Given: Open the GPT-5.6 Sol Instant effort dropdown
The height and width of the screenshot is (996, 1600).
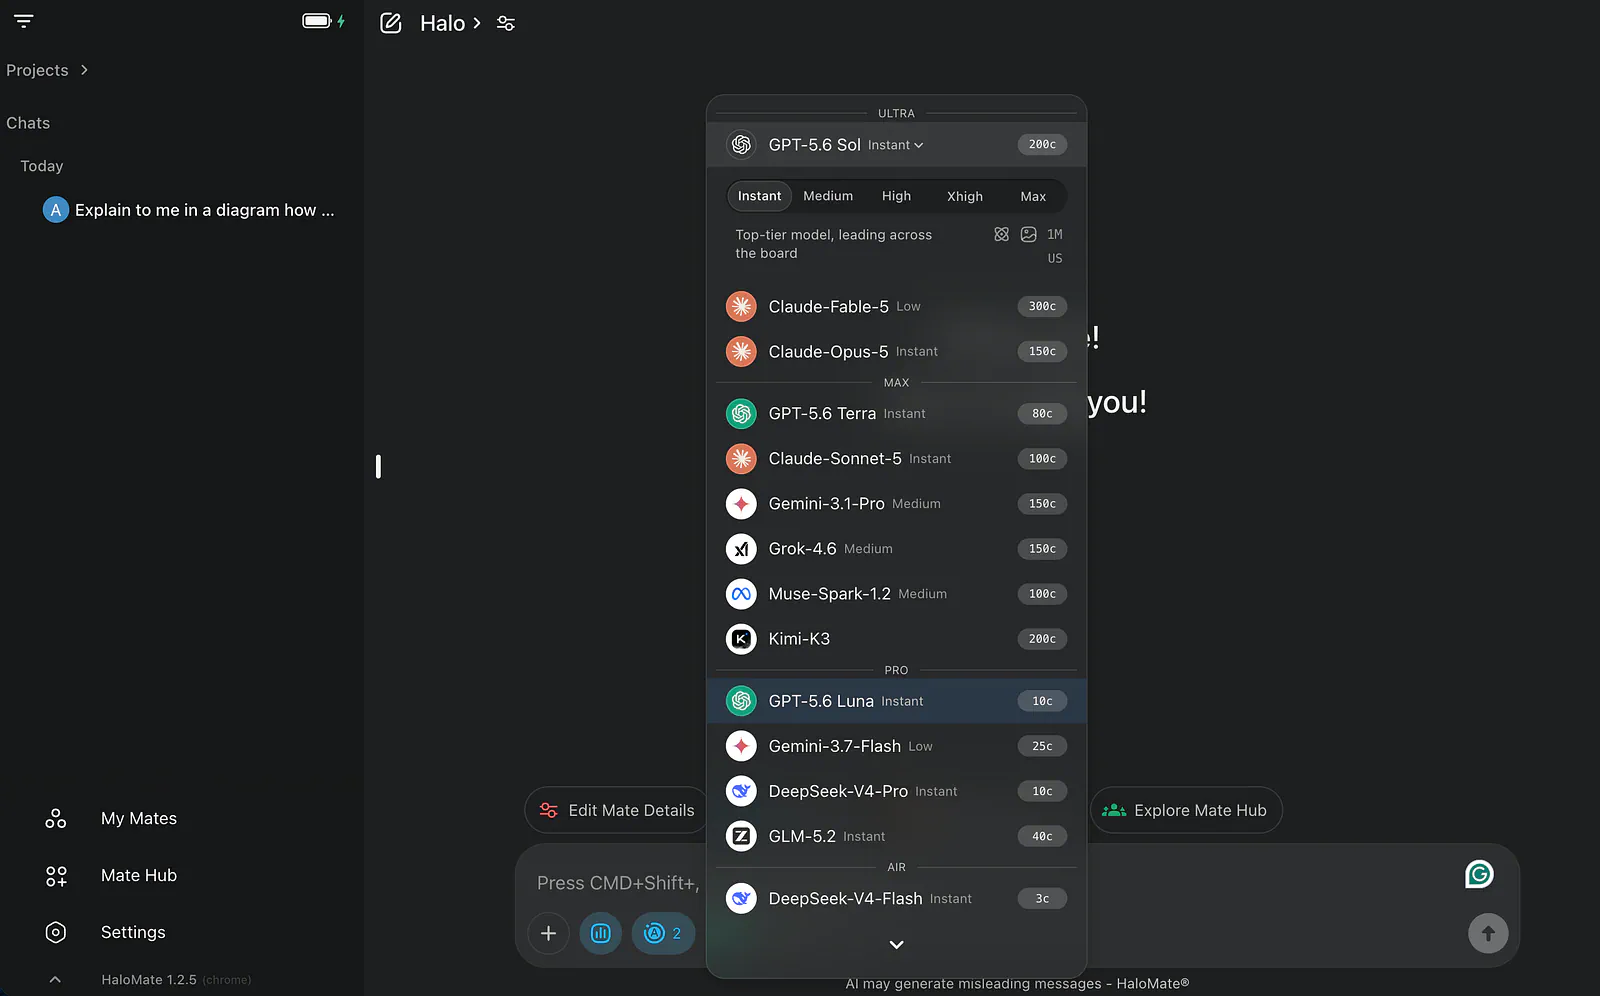Looking at the screenshot, I should pos(896,145).
